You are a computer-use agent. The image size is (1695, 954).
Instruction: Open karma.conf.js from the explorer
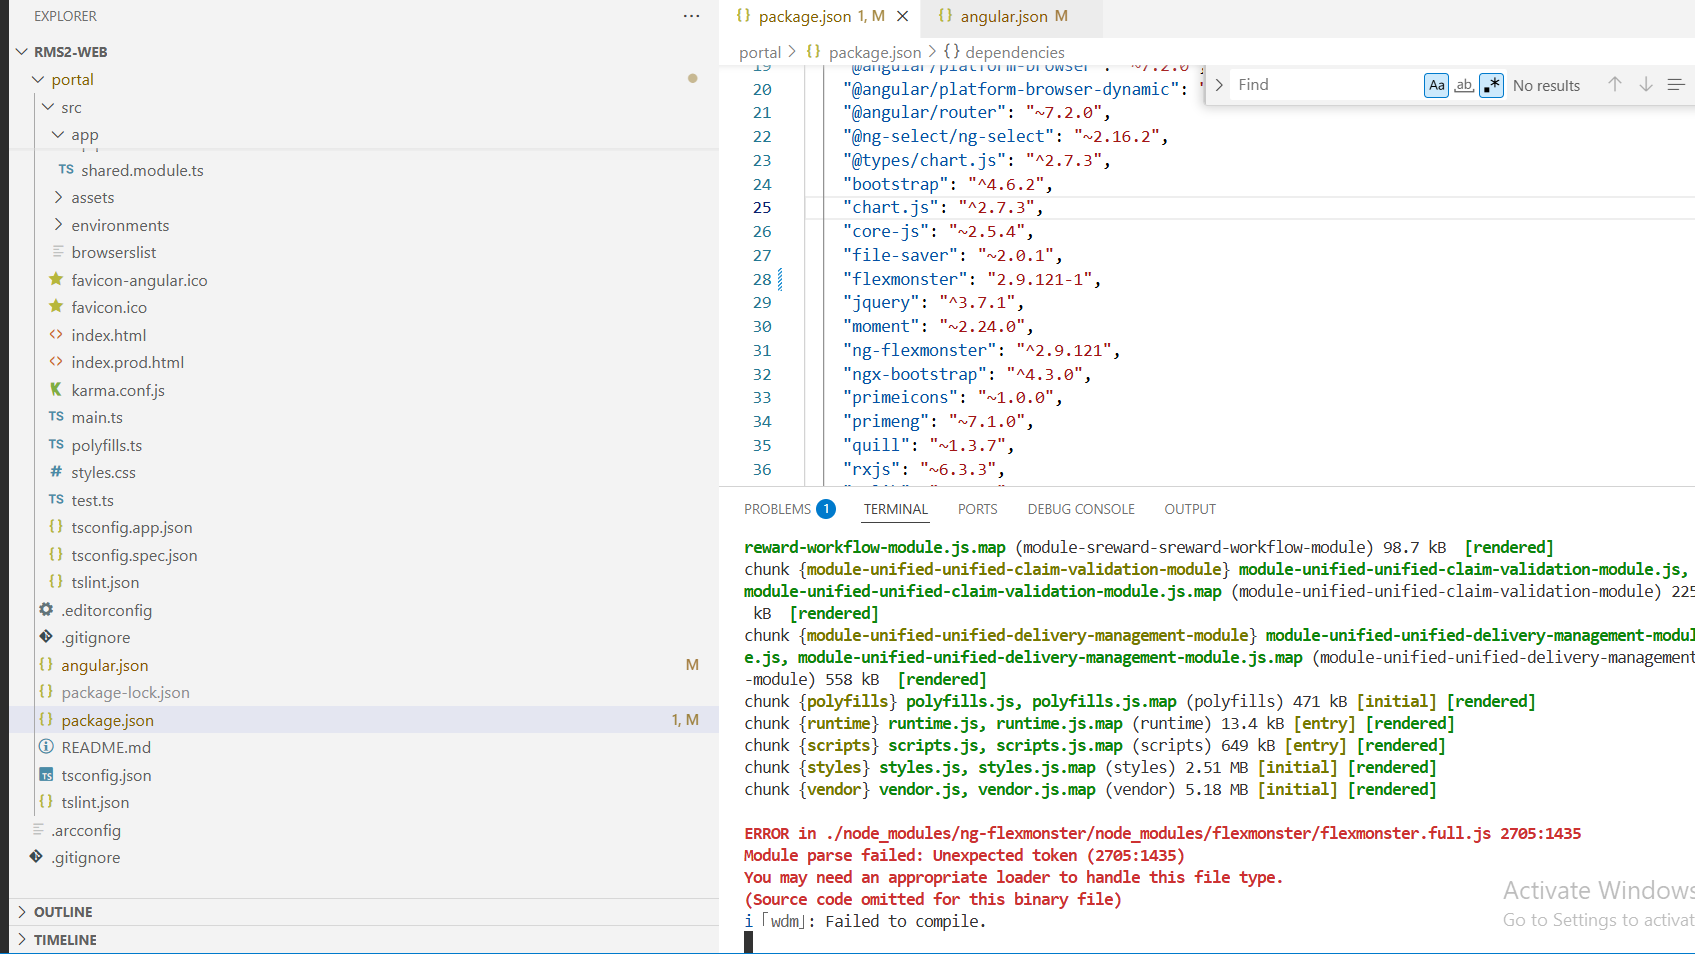pos(117,390)
